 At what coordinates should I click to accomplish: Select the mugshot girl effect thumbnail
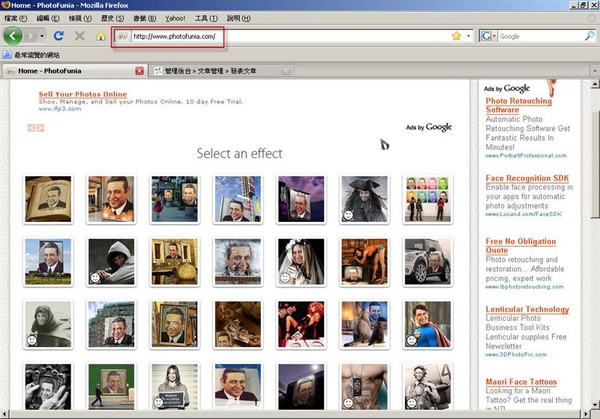(175, 386)
